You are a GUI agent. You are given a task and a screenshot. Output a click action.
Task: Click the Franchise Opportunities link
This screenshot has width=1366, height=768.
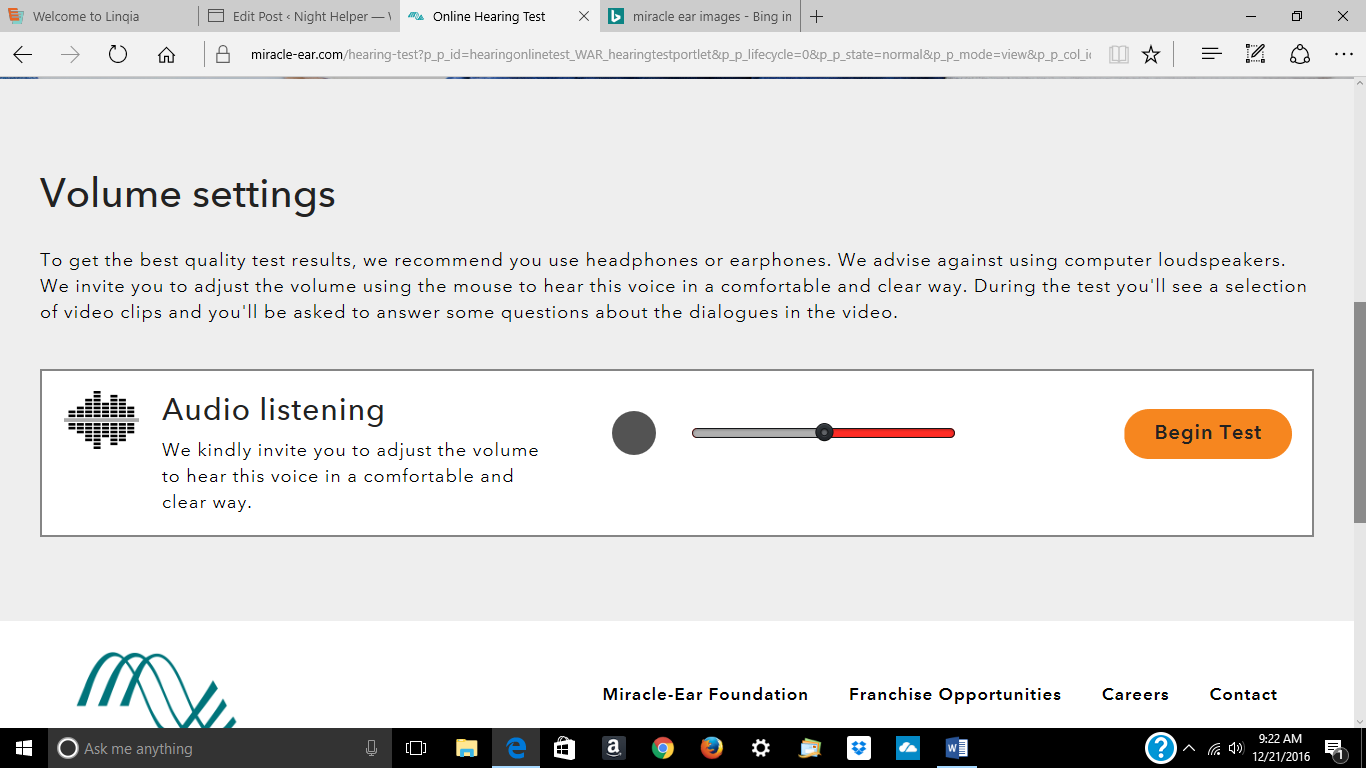coord(955,694)
